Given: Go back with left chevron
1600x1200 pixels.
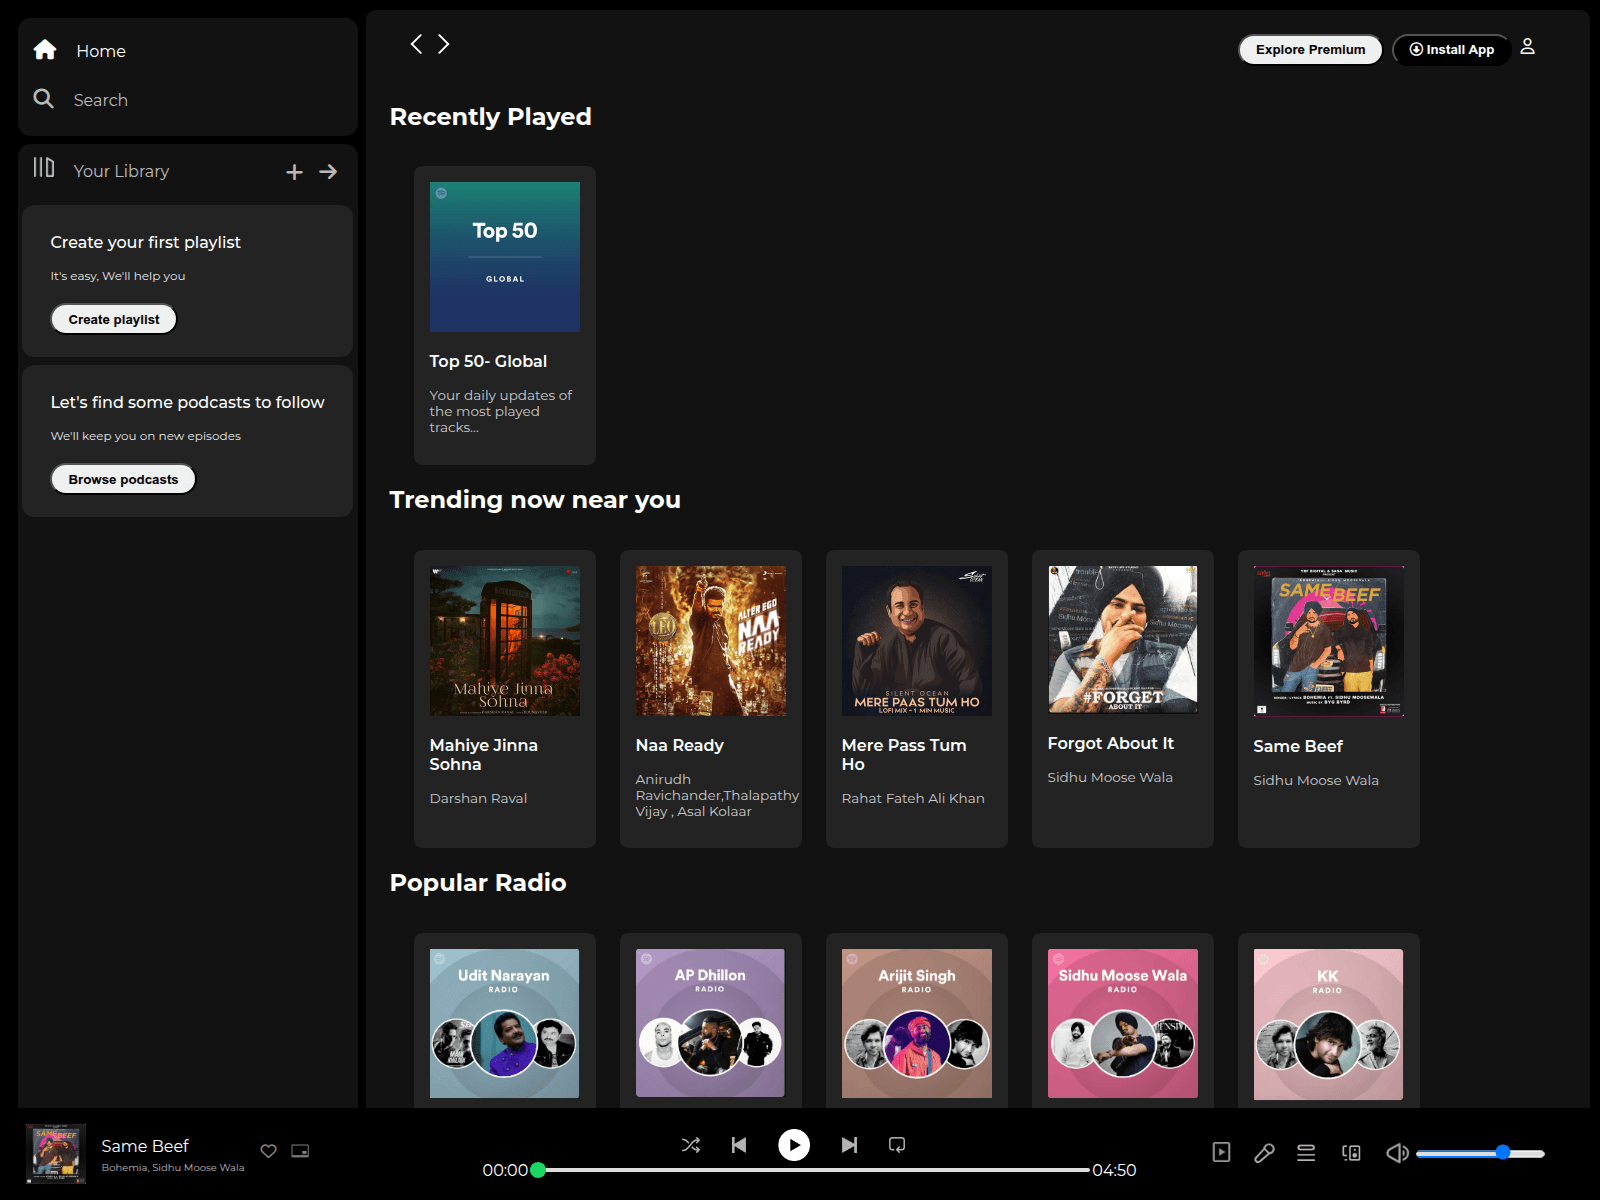Looking at the screenshot, I should click(x=416, y=44).
